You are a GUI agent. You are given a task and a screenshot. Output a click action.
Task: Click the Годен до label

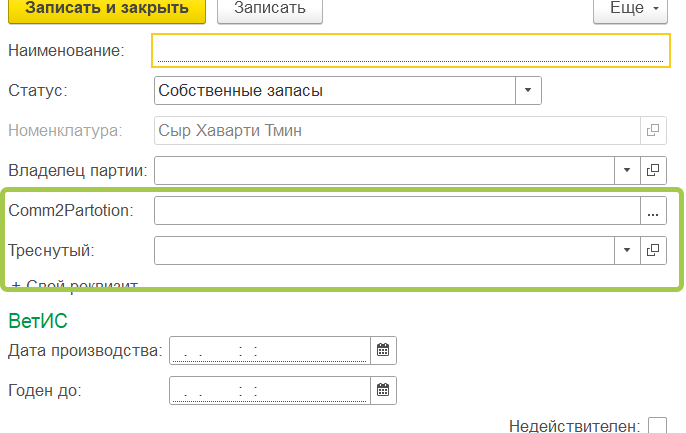coord(45,391)
